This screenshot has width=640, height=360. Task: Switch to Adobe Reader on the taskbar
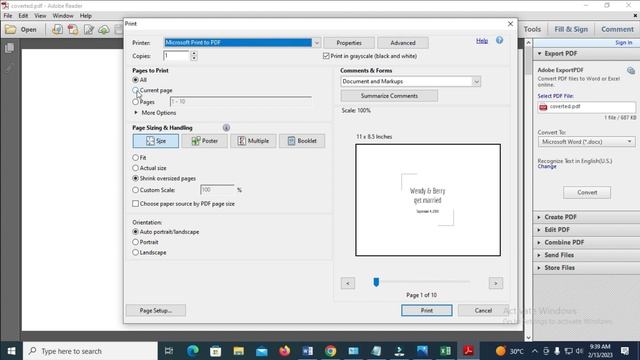pos(468,351)
